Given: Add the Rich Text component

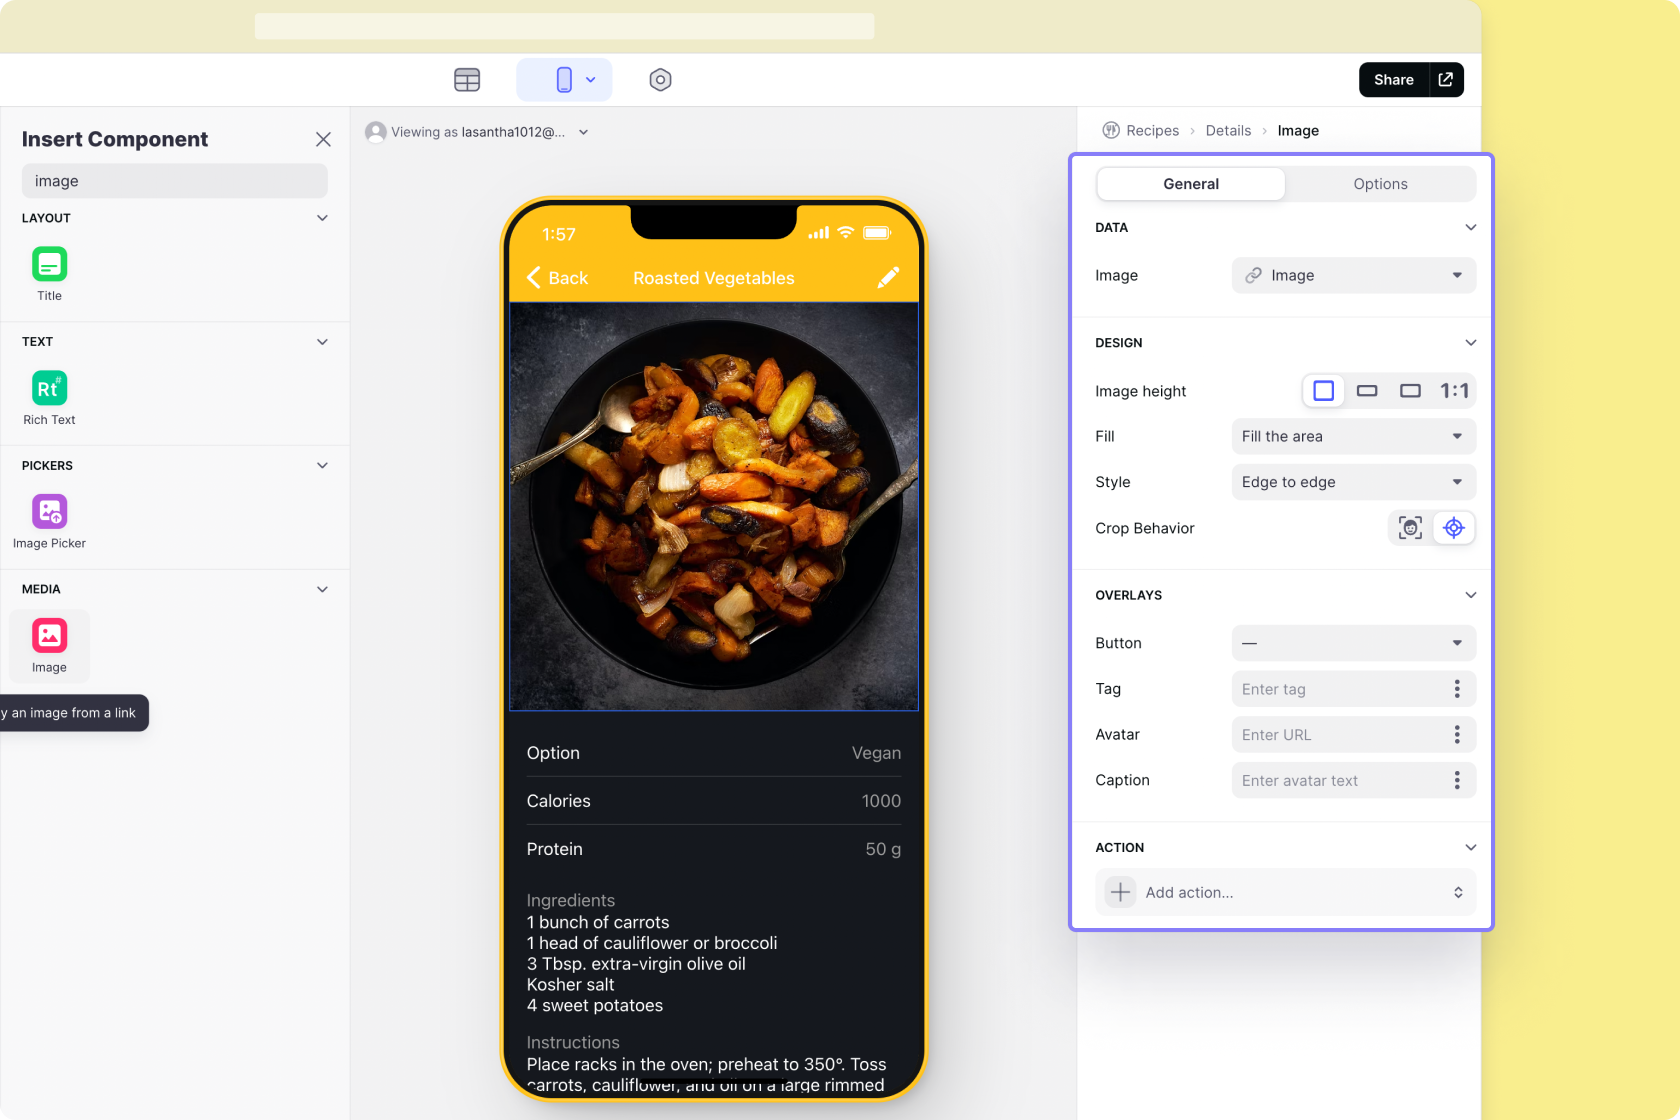Looking at the screenshot, I should click(x=49, y=388).
